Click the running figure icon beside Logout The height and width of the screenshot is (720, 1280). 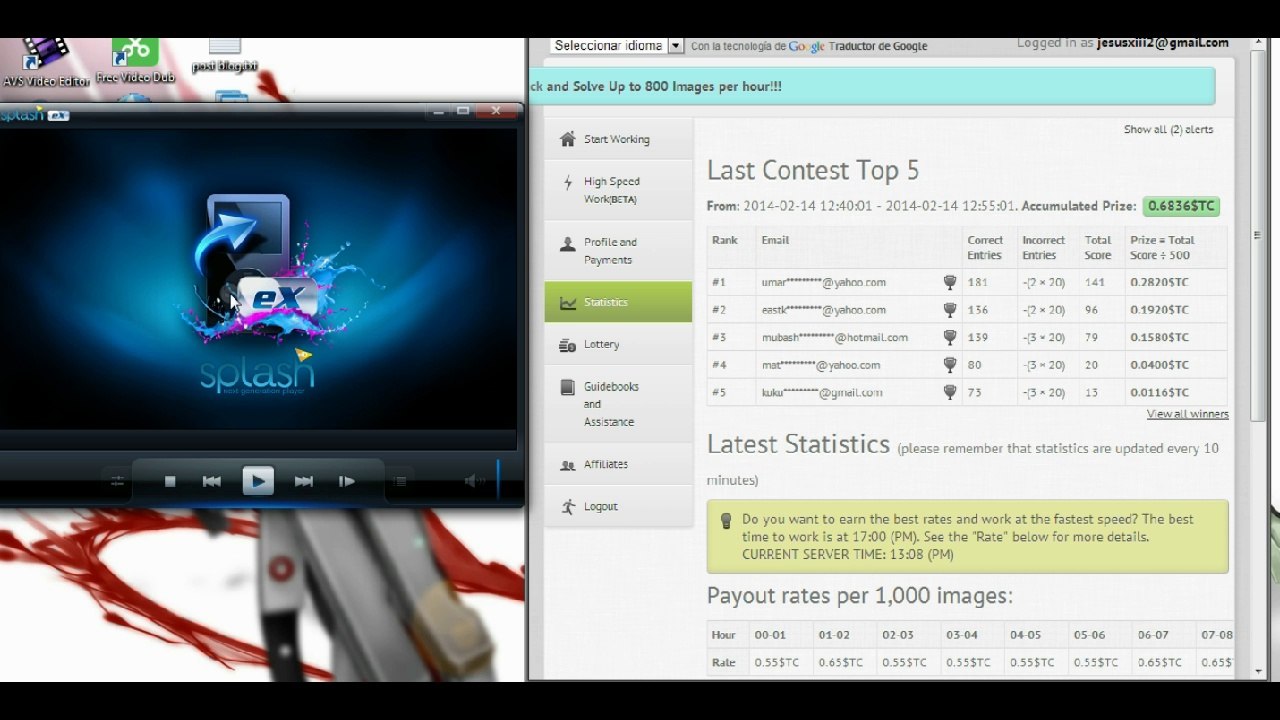coord(568,507)
